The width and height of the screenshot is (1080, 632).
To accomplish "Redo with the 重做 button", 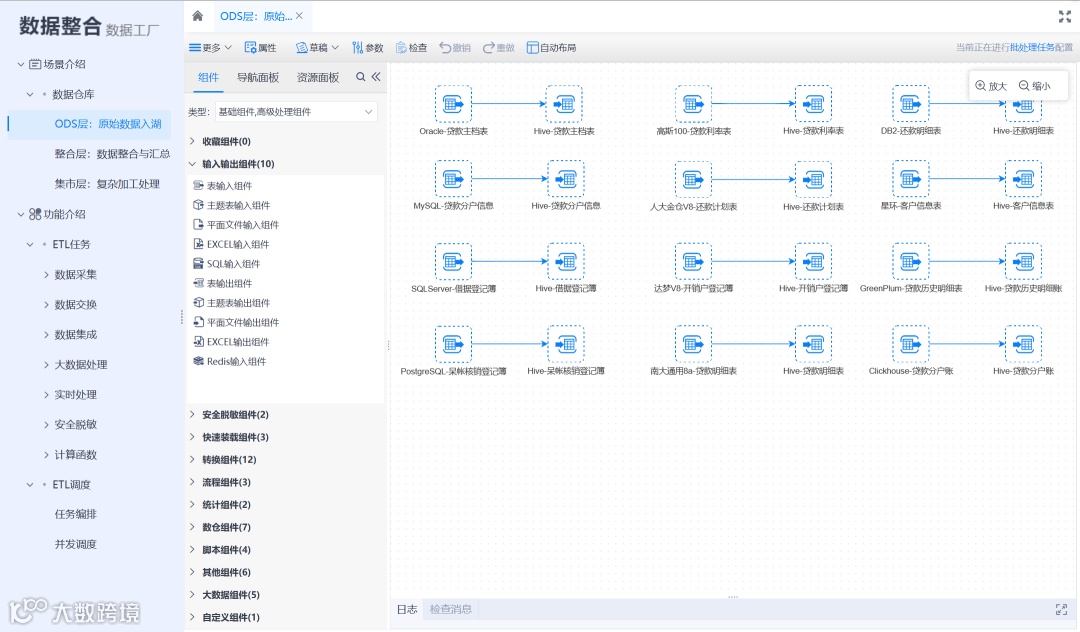I will (x=499, y=48).
